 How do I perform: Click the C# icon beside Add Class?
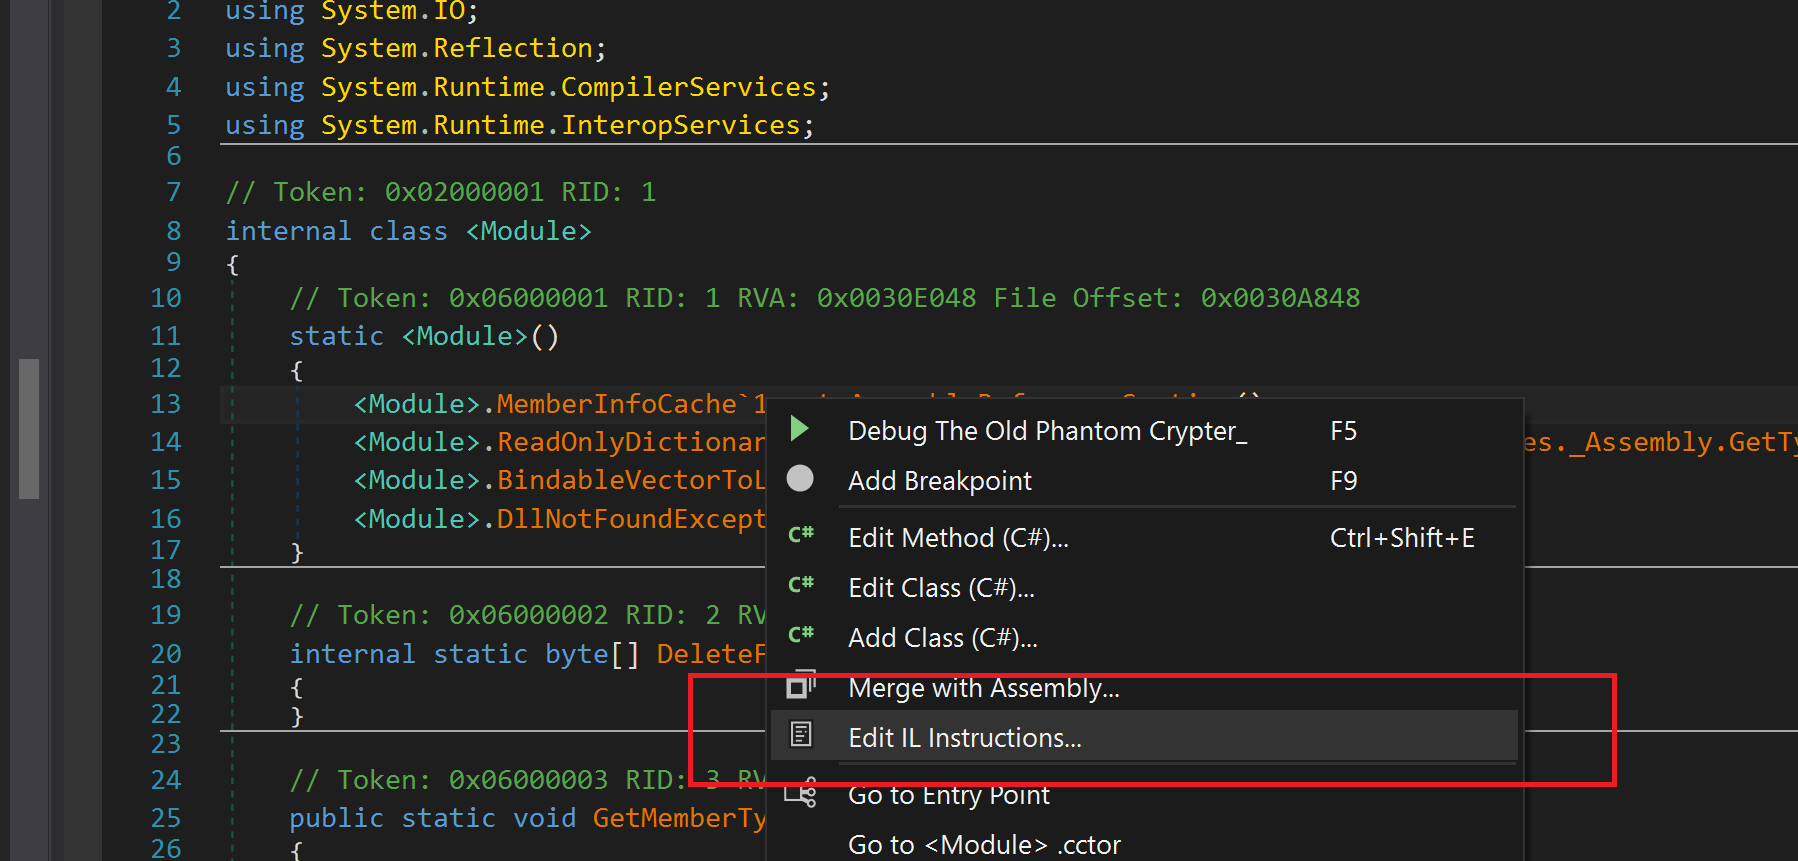tap(801, 635)
